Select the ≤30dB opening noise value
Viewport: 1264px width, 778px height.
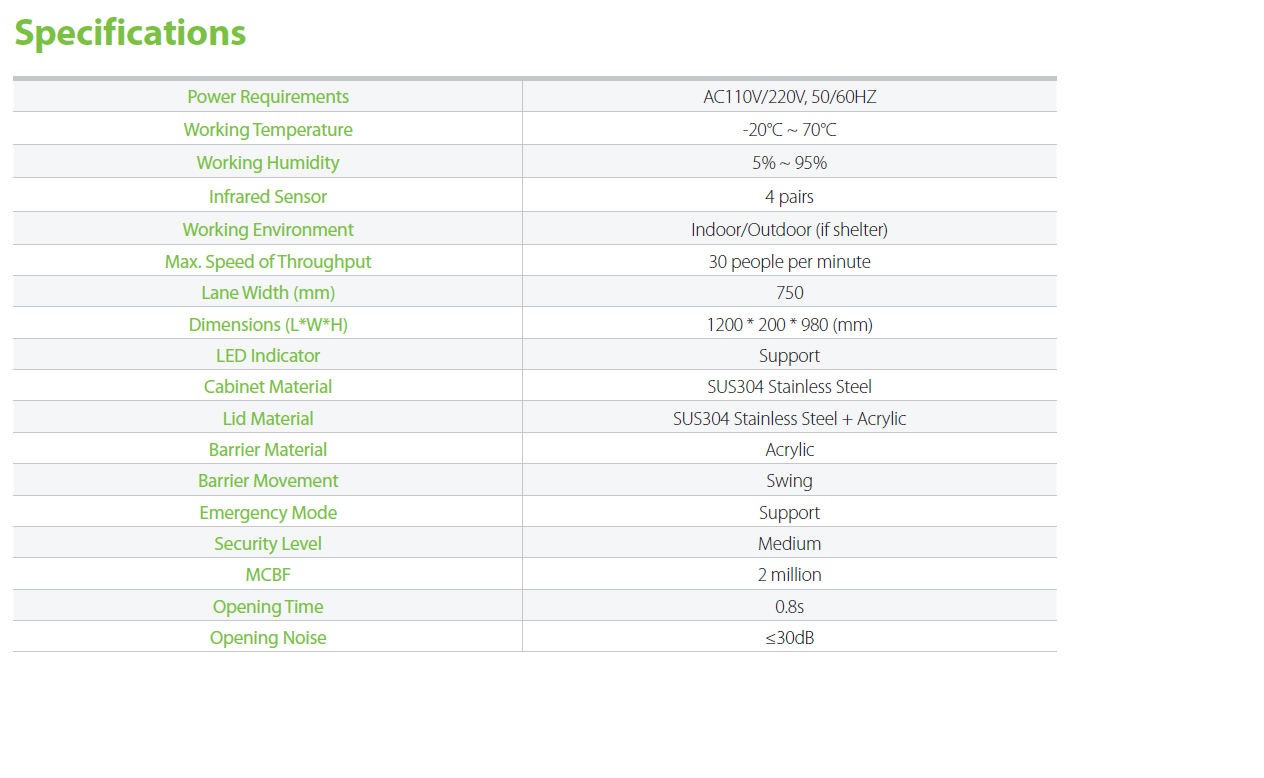point(789,638)
